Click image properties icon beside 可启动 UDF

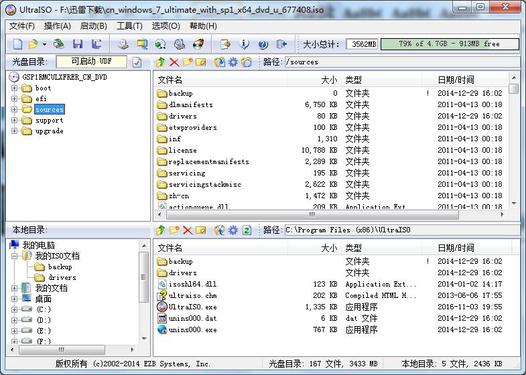pos(137,62)
